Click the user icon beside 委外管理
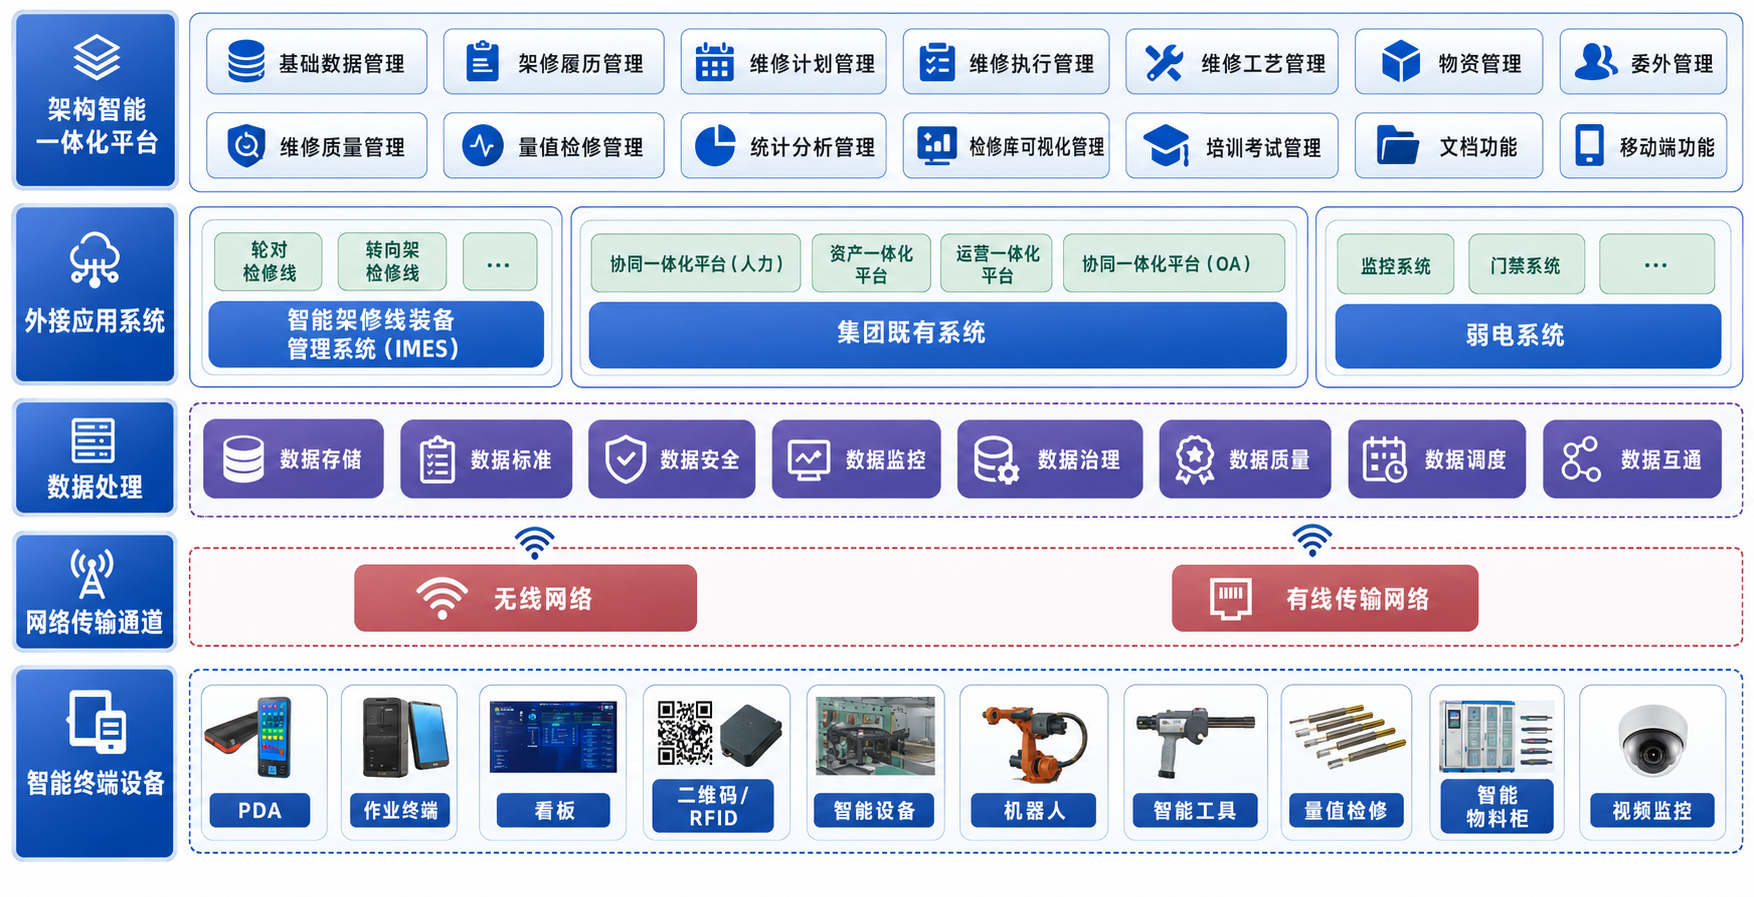 click(1595, 62)
